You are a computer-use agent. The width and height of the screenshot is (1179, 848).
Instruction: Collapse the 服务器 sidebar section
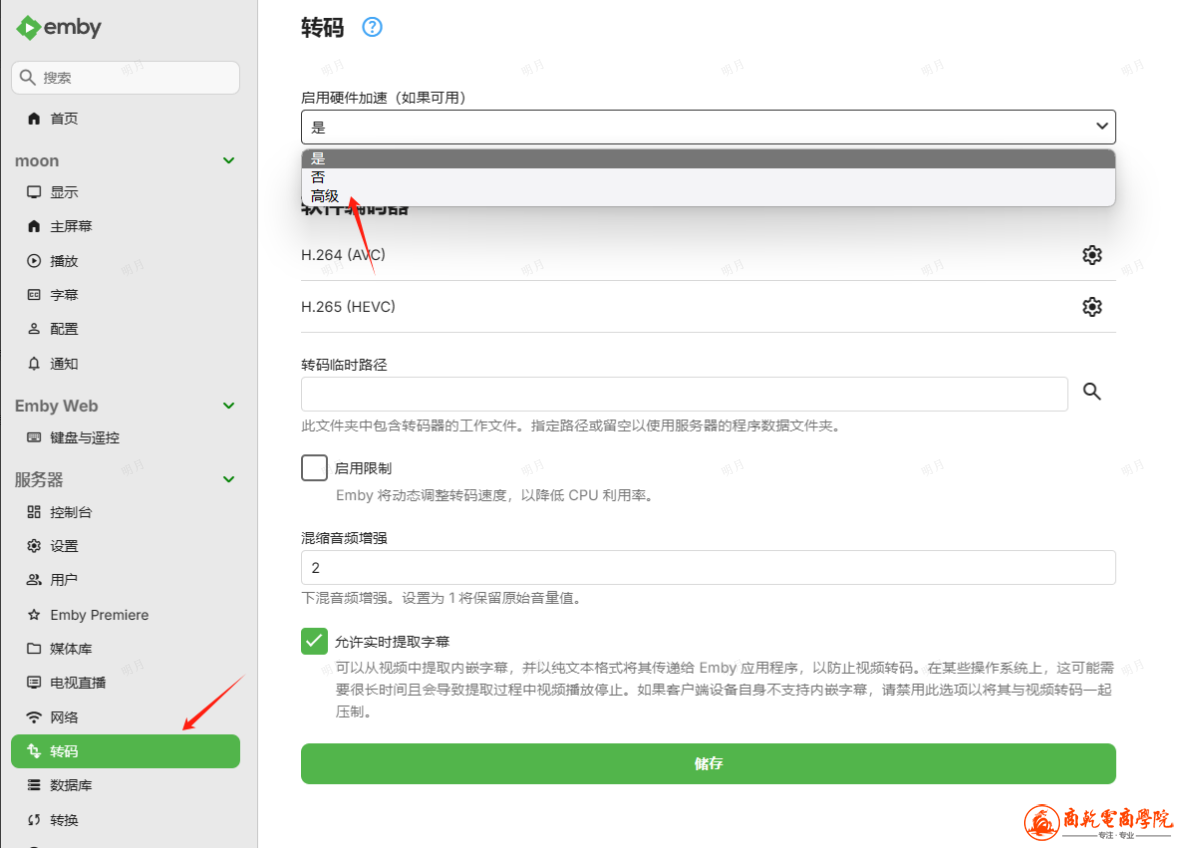[x=229, y=480]
